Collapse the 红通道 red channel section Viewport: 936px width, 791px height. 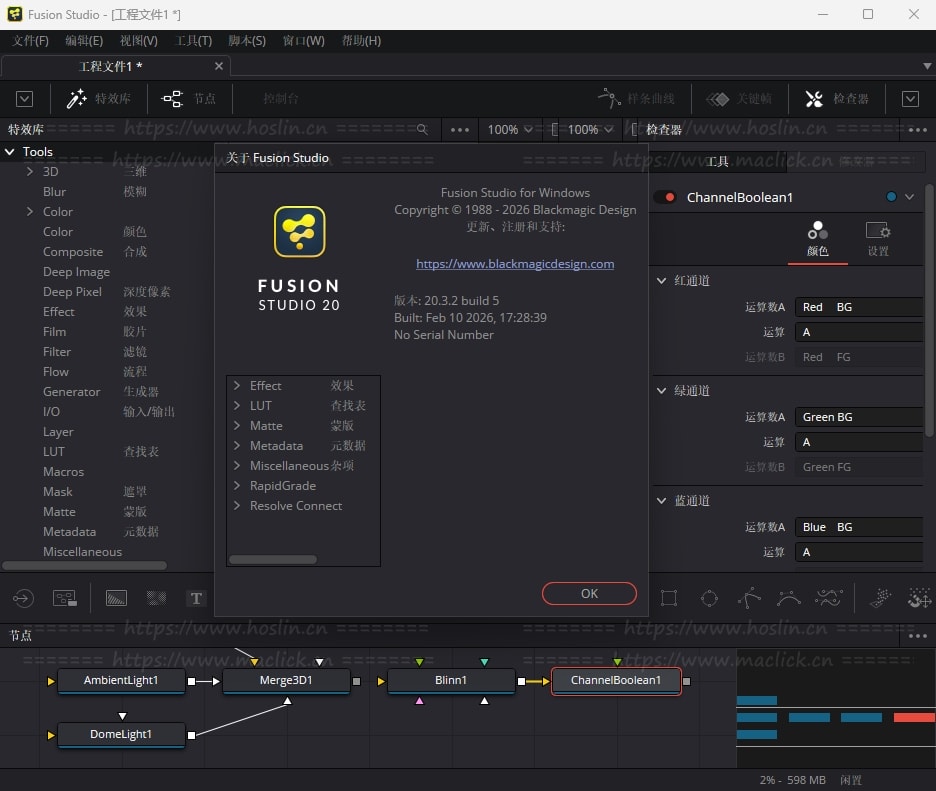tap(661, 281)
